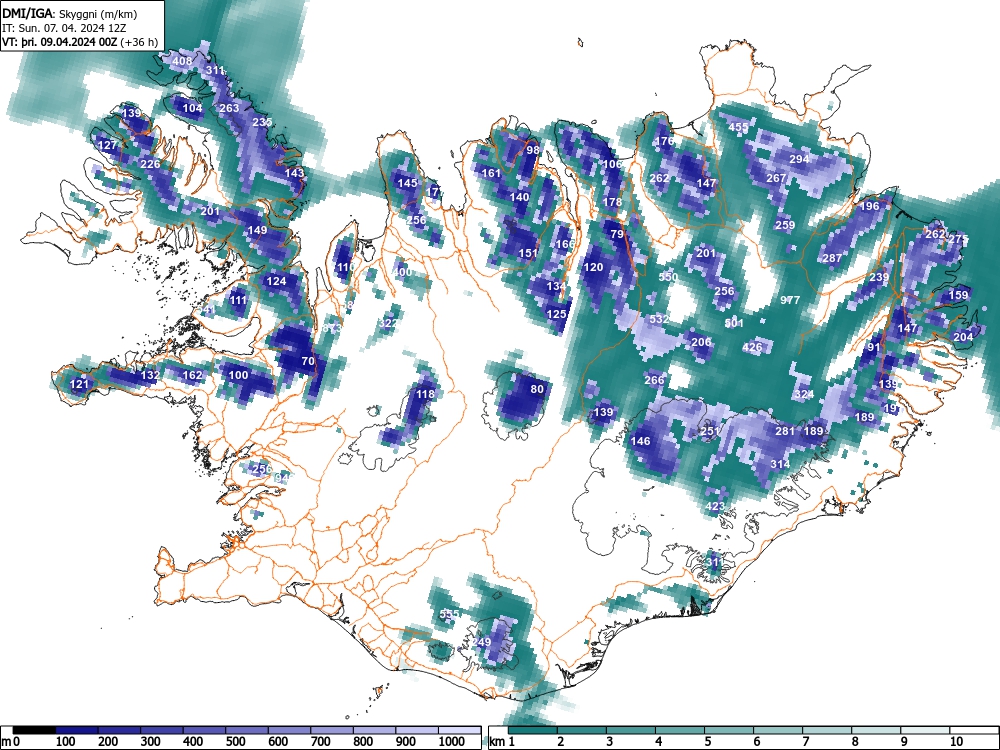Click the visibility value 287 on the map

pyautogui.click(x=832, y=258)
